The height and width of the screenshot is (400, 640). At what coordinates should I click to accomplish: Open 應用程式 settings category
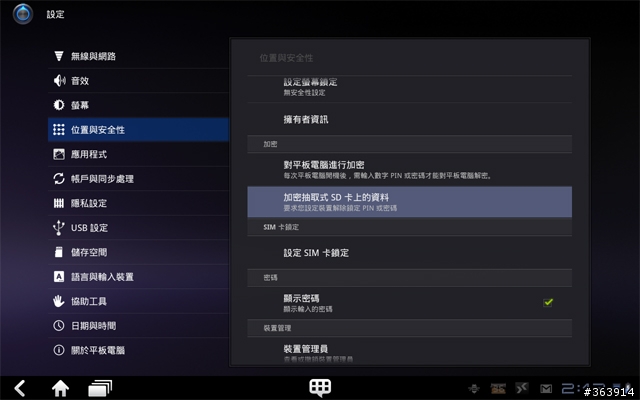coord(138,154)
